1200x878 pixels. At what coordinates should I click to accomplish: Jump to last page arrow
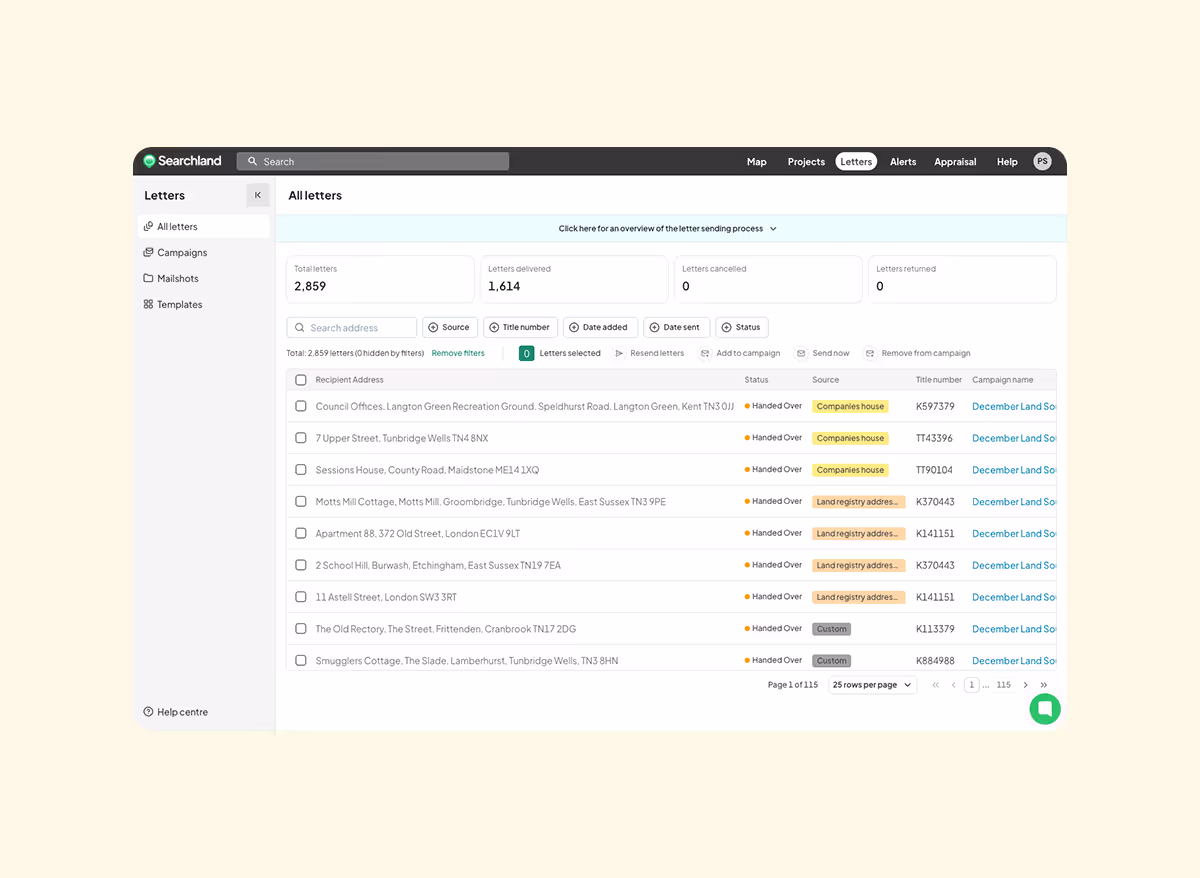1044,685
